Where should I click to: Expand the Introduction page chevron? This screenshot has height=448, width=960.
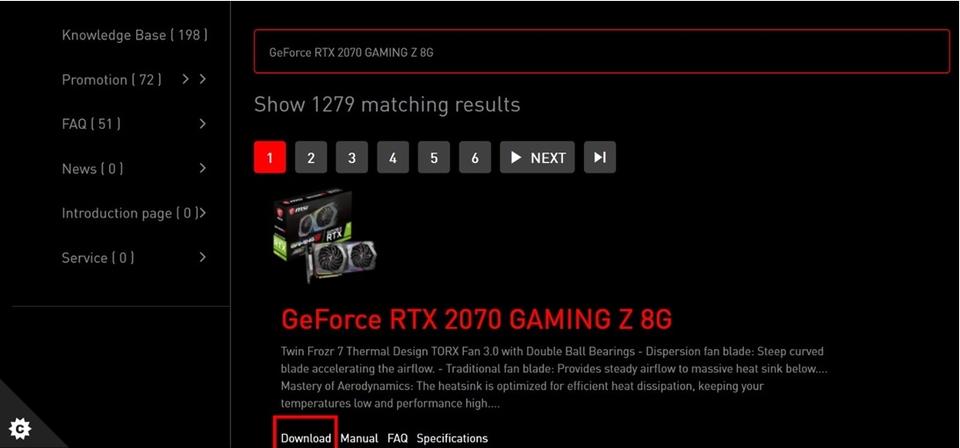point(203,213)
